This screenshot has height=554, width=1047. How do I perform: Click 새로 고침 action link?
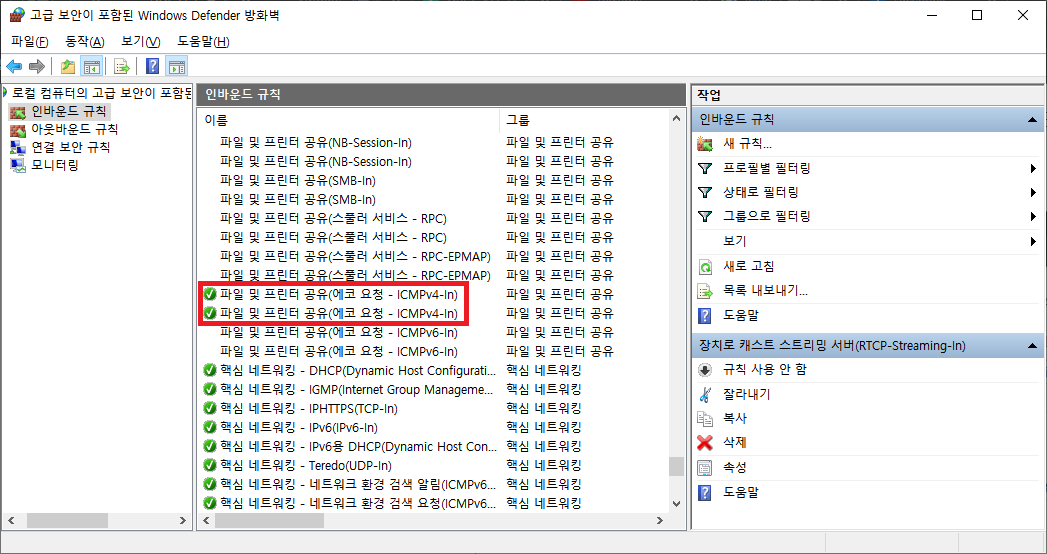tap(749, 267)
